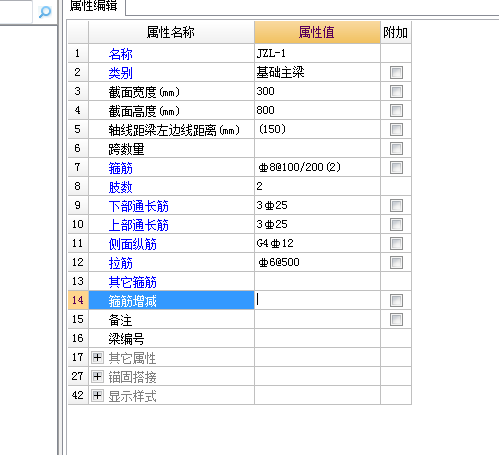Click row number 14 header

pos(78,300)
